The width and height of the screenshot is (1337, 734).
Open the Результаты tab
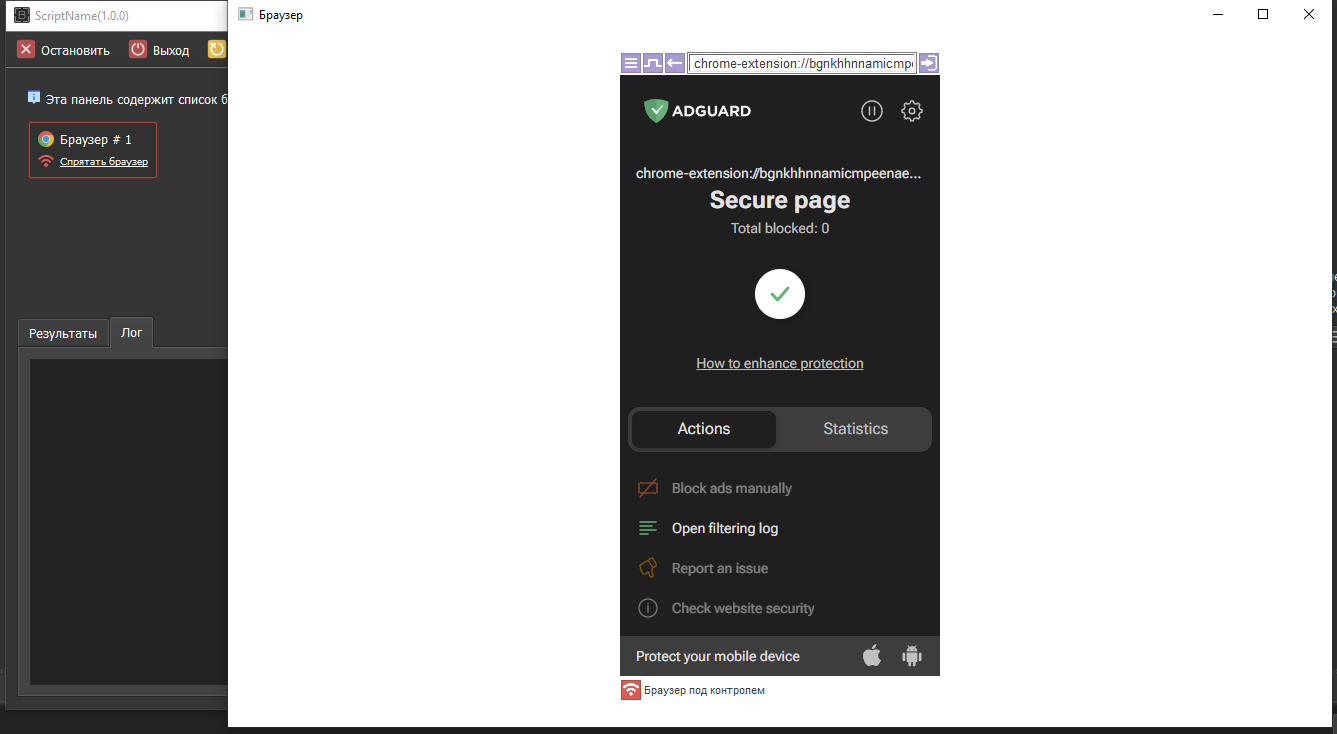click(x=63, y=333)
